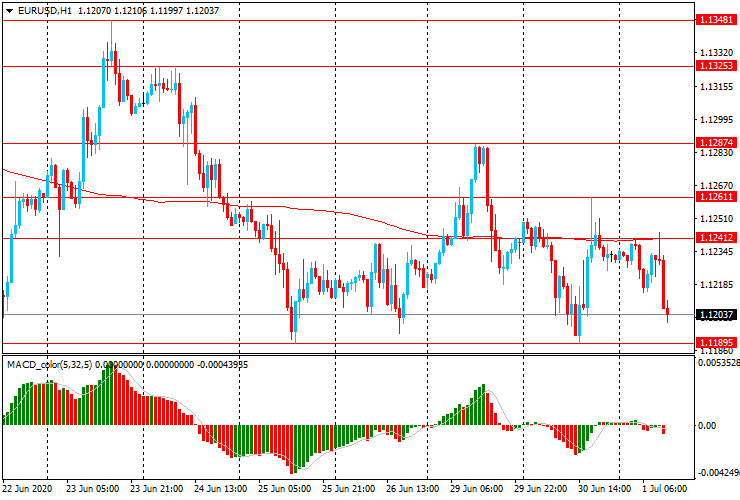This screenshot has width=740, height=500.
Task: Select the 1.12611 level price tag
Action: [x=716, y=197]
